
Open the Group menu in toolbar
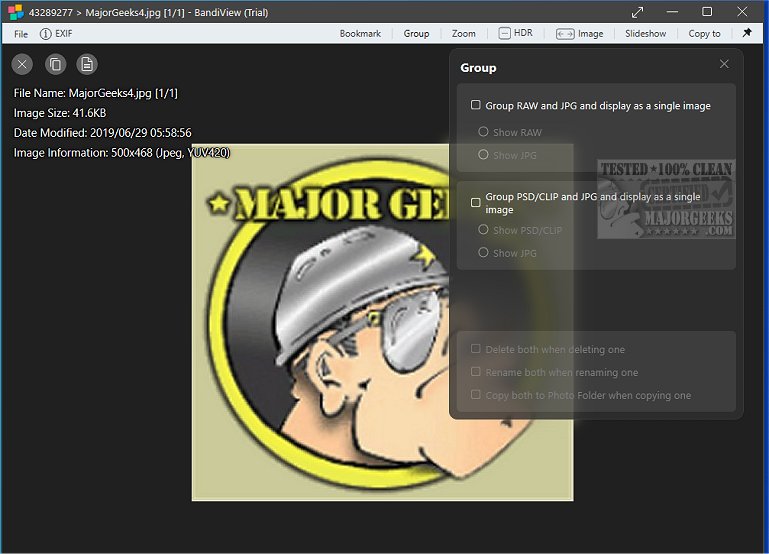point(416,34)
